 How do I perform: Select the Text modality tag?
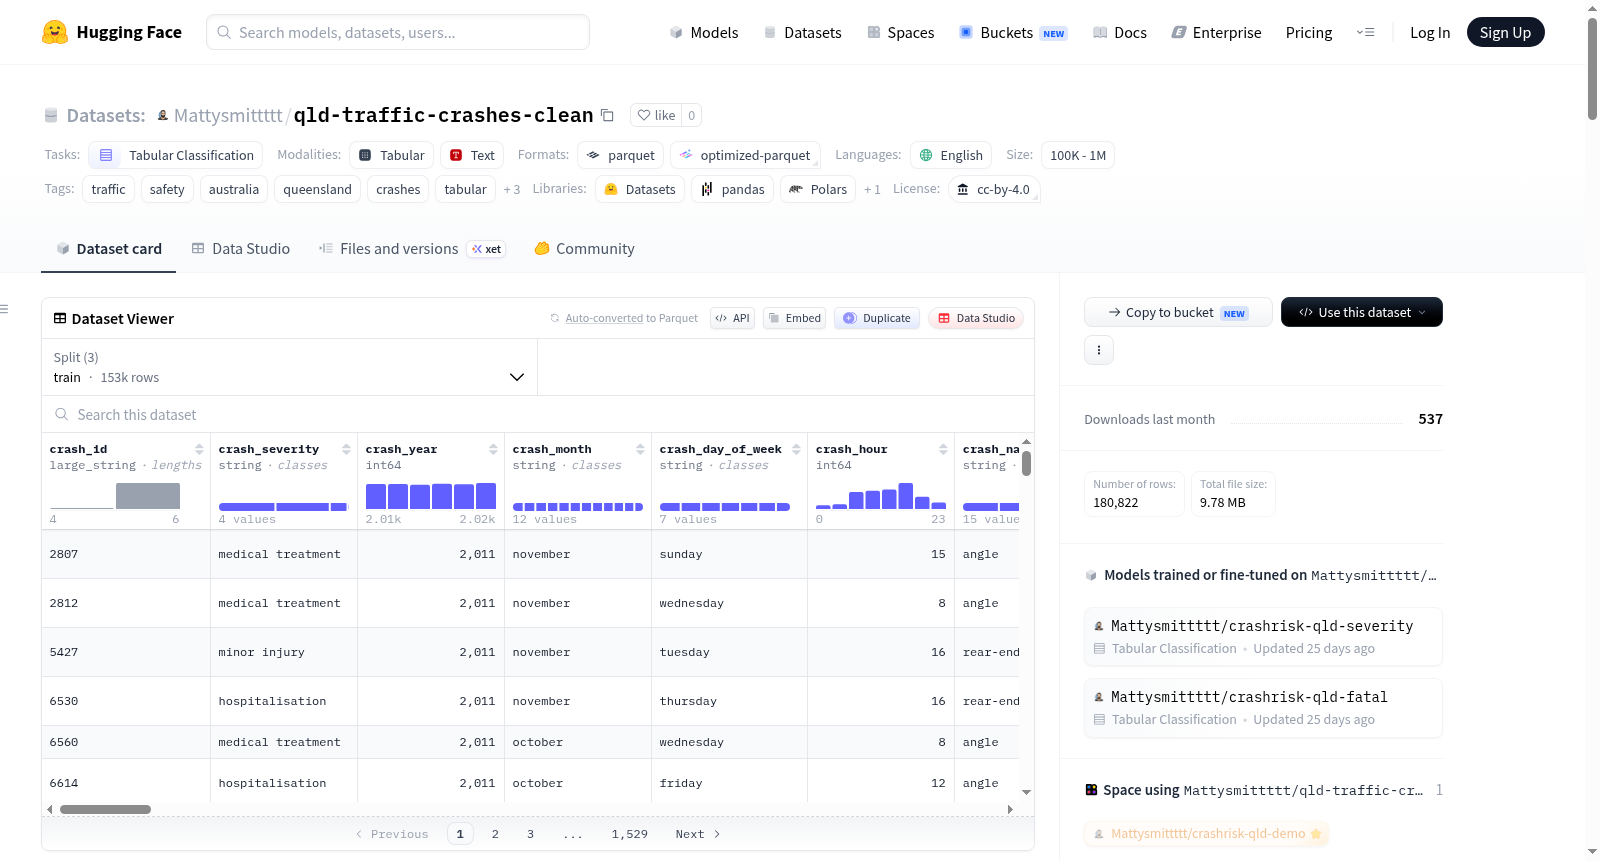coord(472,155)
